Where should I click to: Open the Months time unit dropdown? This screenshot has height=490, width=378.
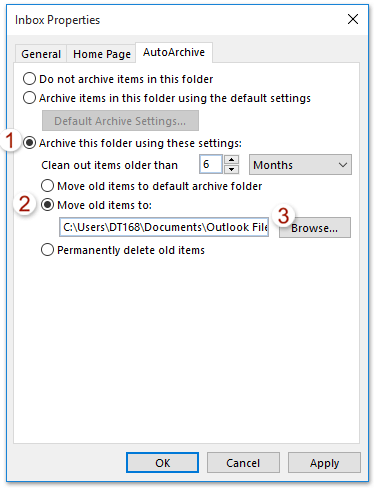[x=300, y=164]
